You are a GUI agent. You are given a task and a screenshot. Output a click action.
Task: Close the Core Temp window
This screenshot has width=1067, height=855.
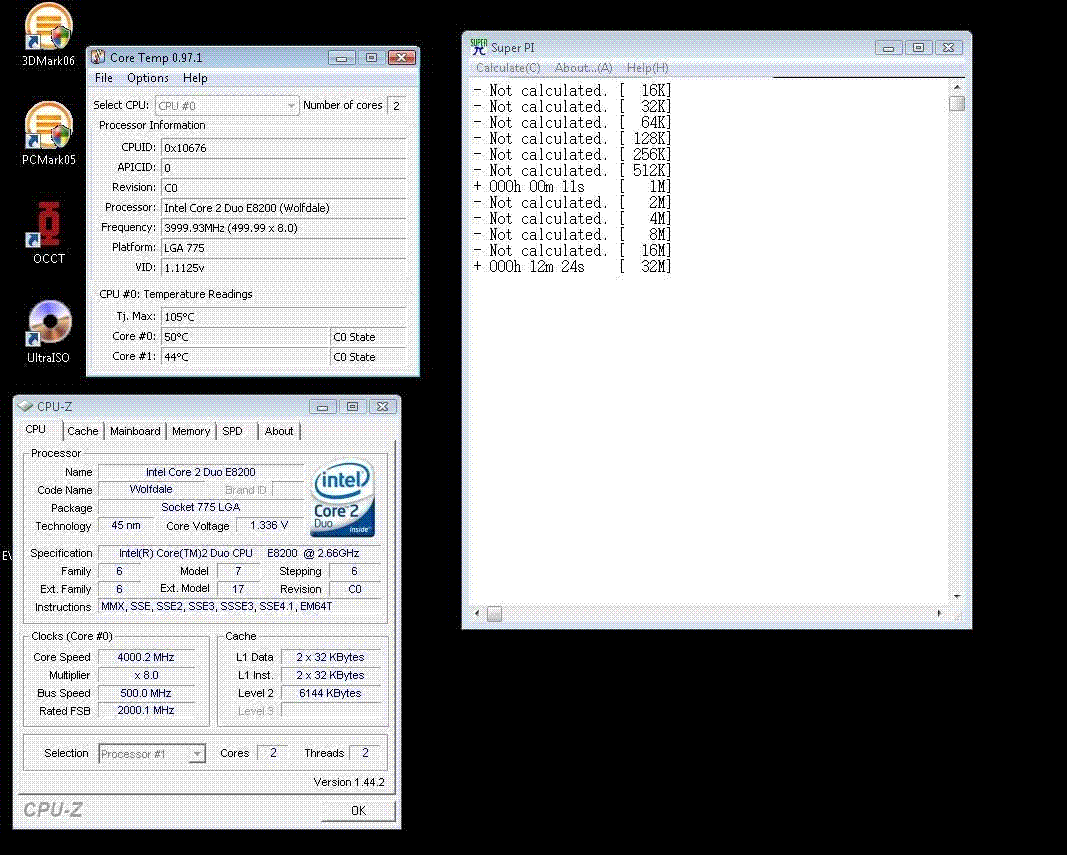[401, 58]
